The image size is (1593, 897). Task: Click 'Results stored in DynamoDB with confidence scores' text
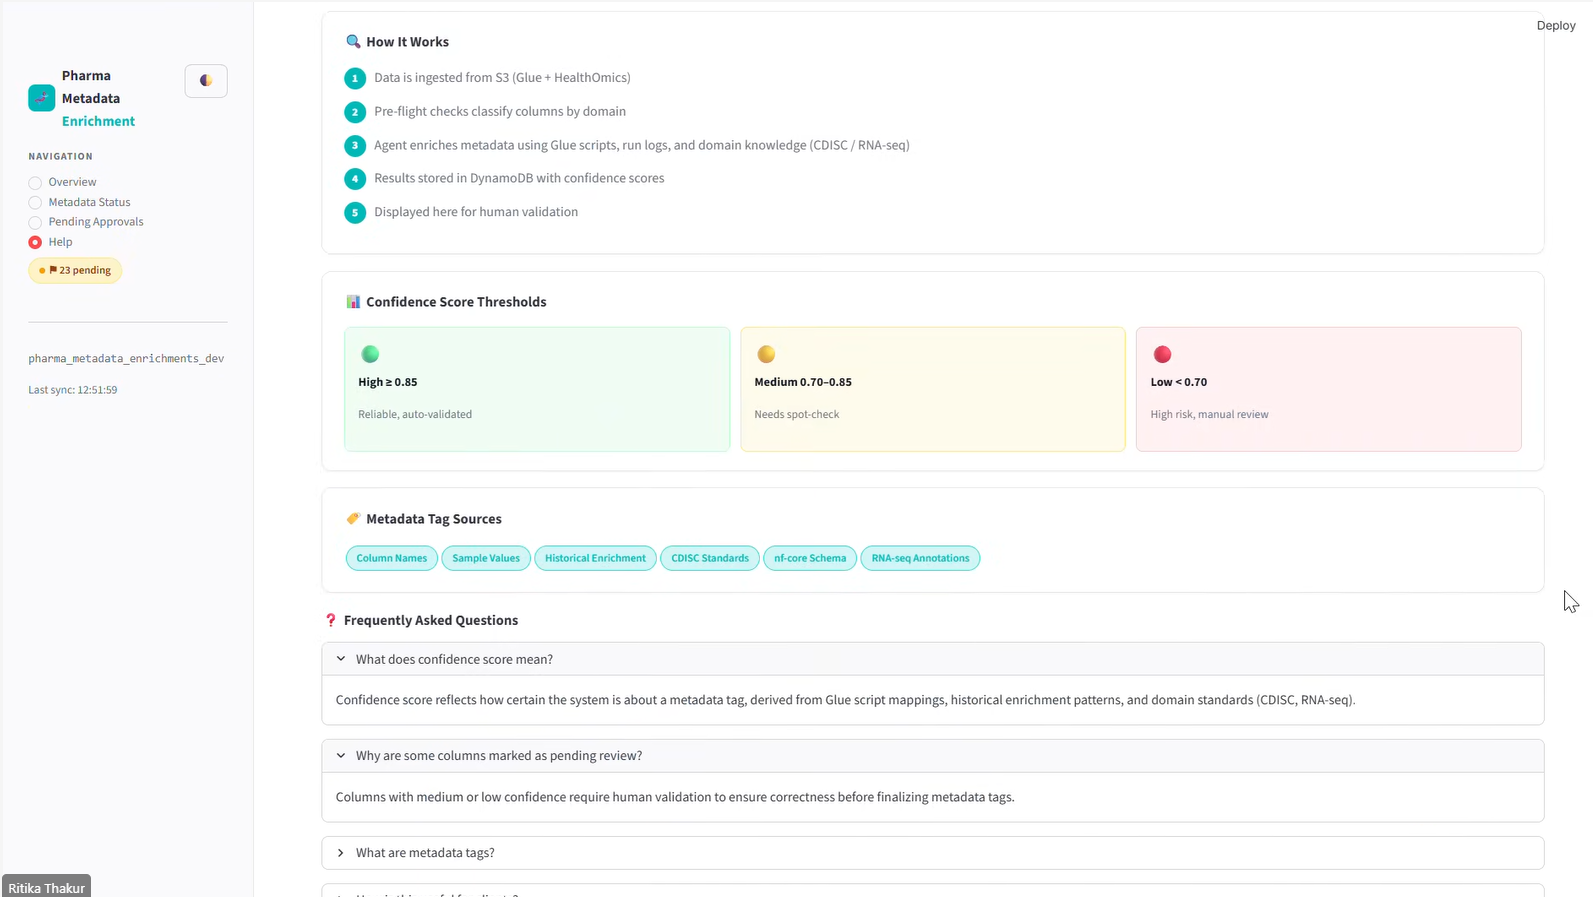click(519, 178)
